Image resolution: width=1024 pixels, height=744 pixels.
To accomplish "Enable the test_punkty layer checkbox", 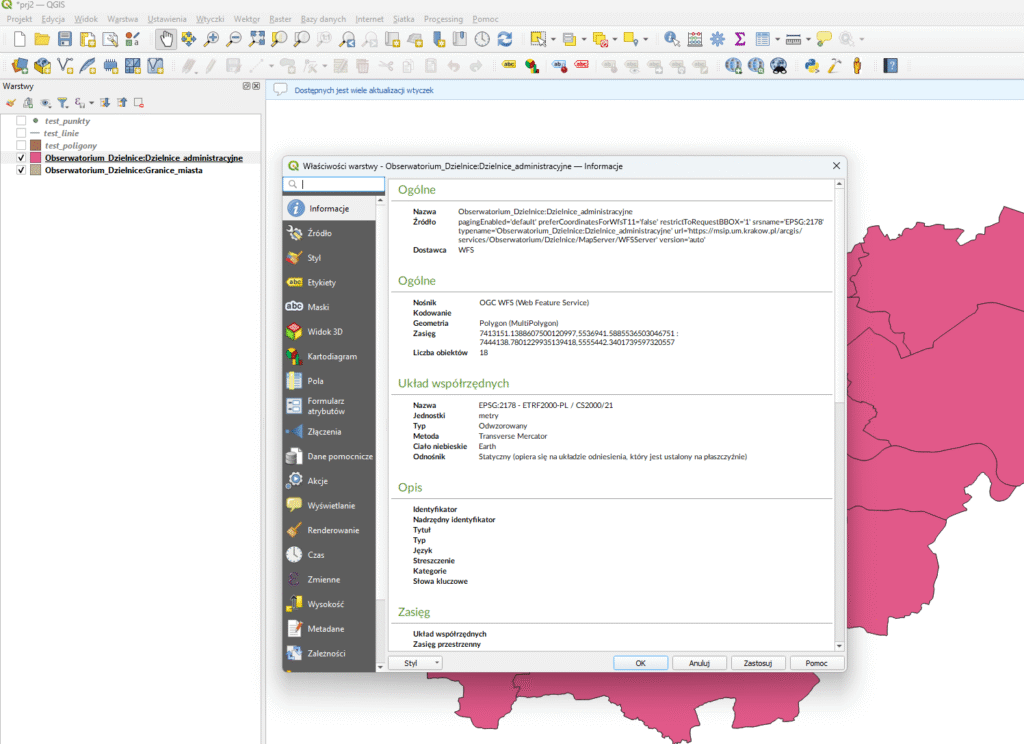I will click(21, 120).
